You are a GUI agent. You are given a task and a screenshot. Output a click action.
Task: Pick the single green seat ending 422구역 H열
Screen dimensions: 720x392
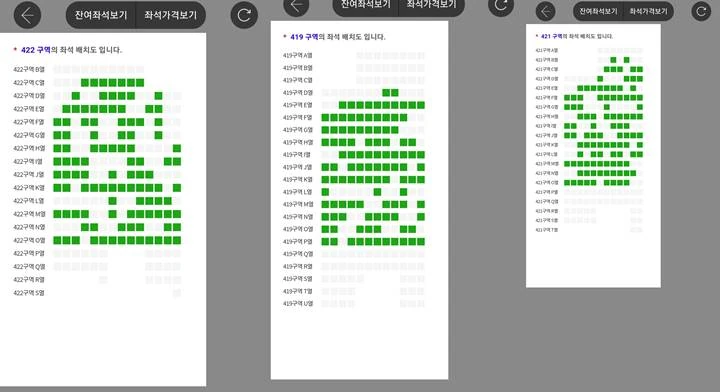coord(177,148)
